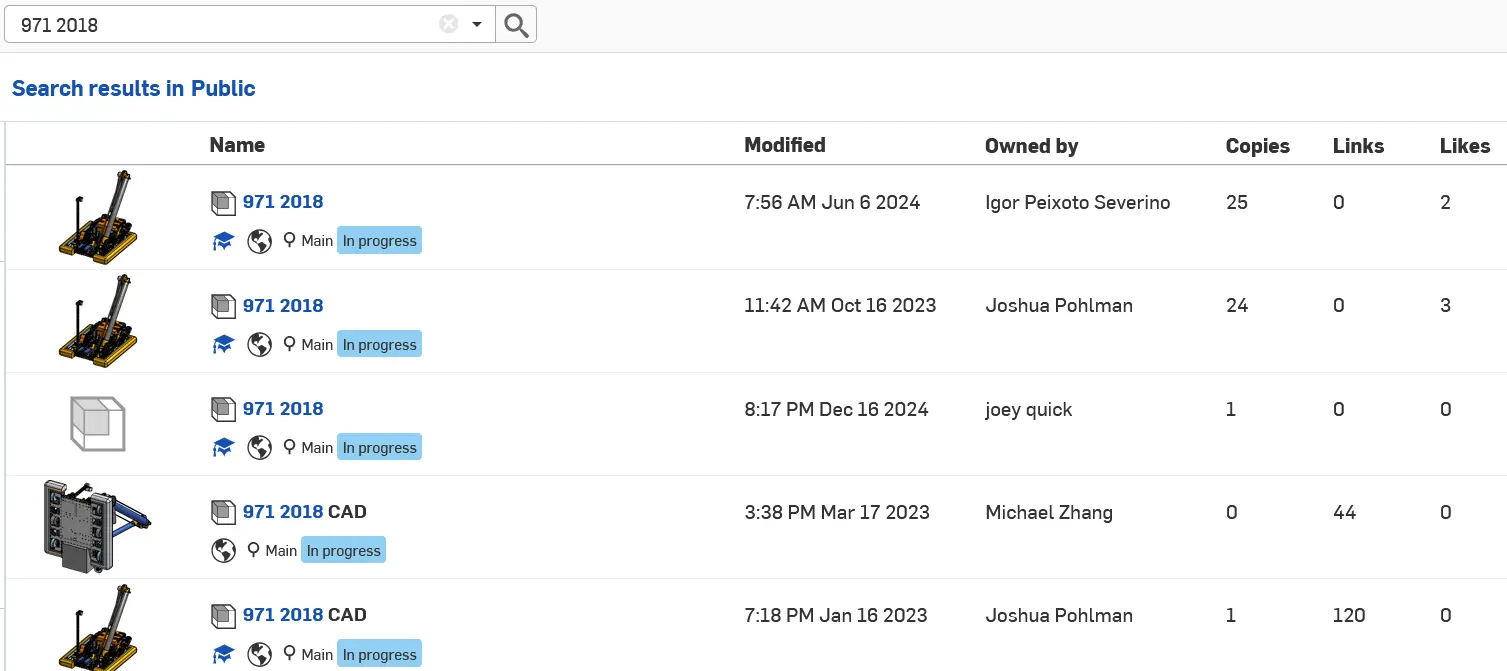Click the Search results in Public heading
Image resolution: width=1507 pixels, height=671 pixels.
[x=133, y=88]
